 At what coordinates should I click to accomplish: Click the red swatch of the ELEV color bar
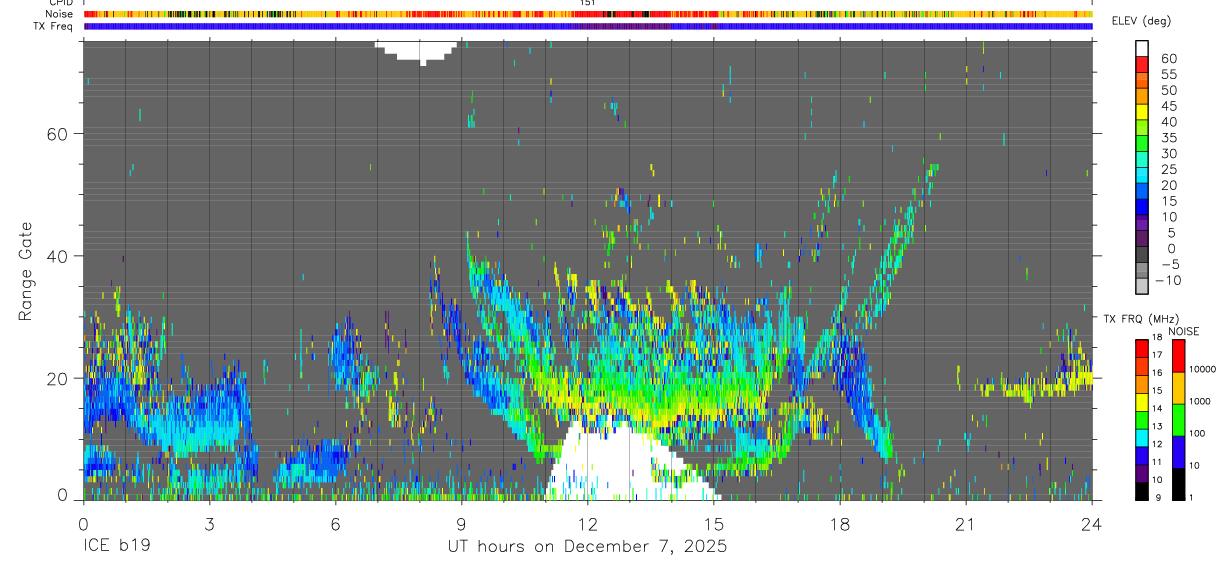pyautogui.click(x=1142, y=64)
